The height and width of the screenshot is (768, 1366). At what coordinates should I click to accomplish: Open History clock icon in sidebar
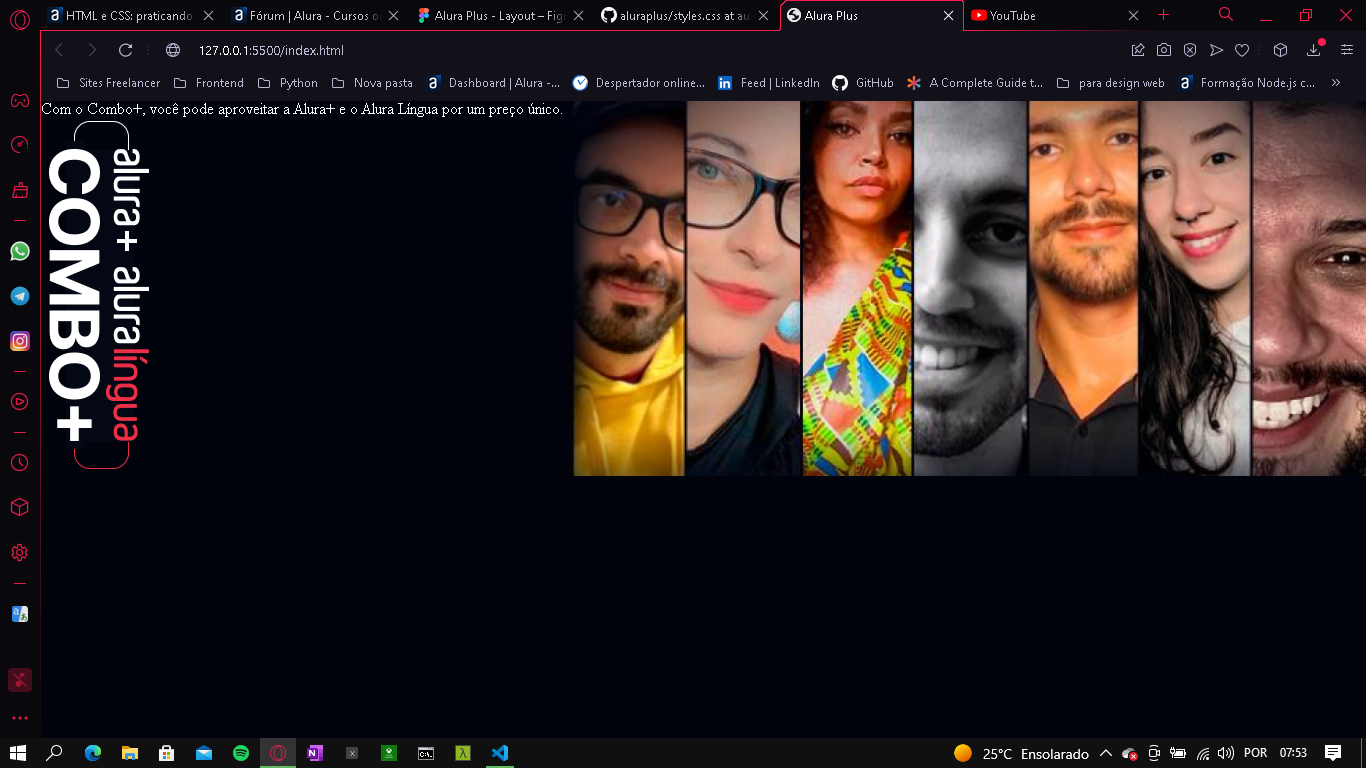point(19,463)
